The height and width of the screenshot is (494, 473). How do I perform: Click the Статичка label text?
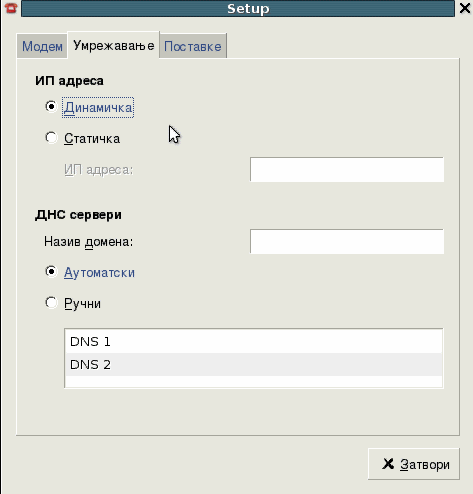[x=92, y=139]
